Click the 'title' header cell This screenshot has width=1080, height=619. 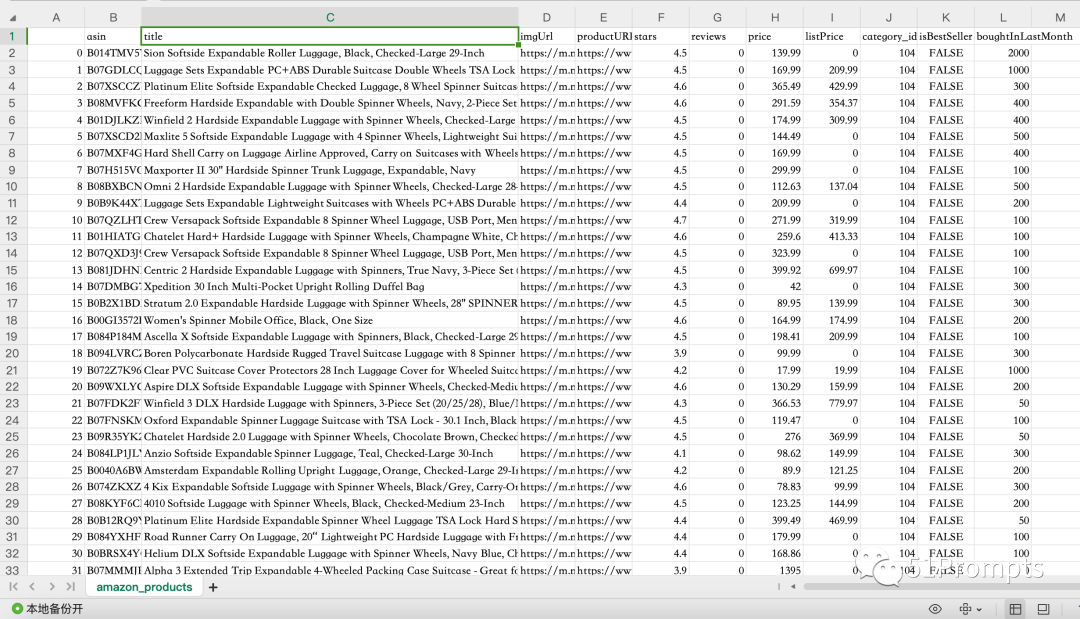[x=330, y=36]
